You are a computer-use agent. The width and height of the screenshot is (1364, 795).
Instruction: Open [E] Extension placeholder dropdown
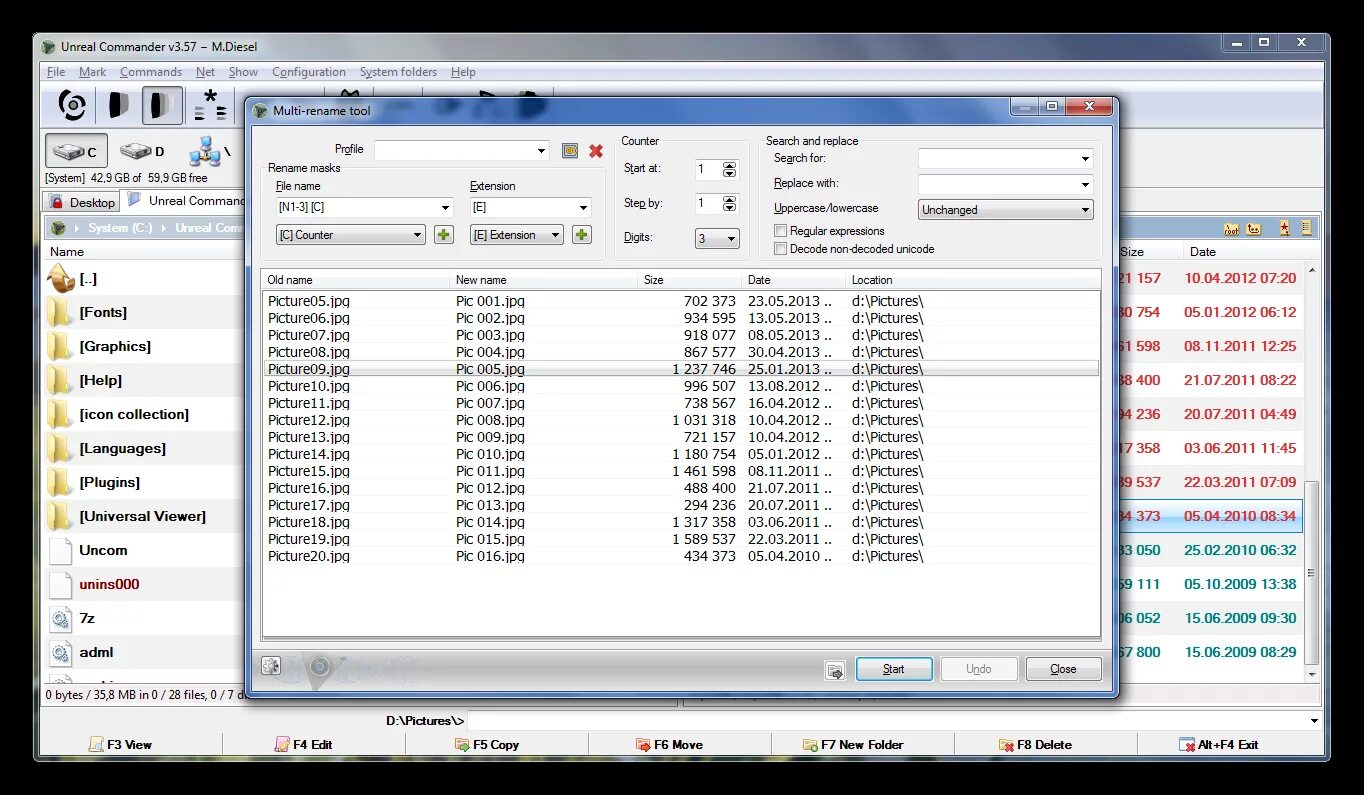[517, 235]
